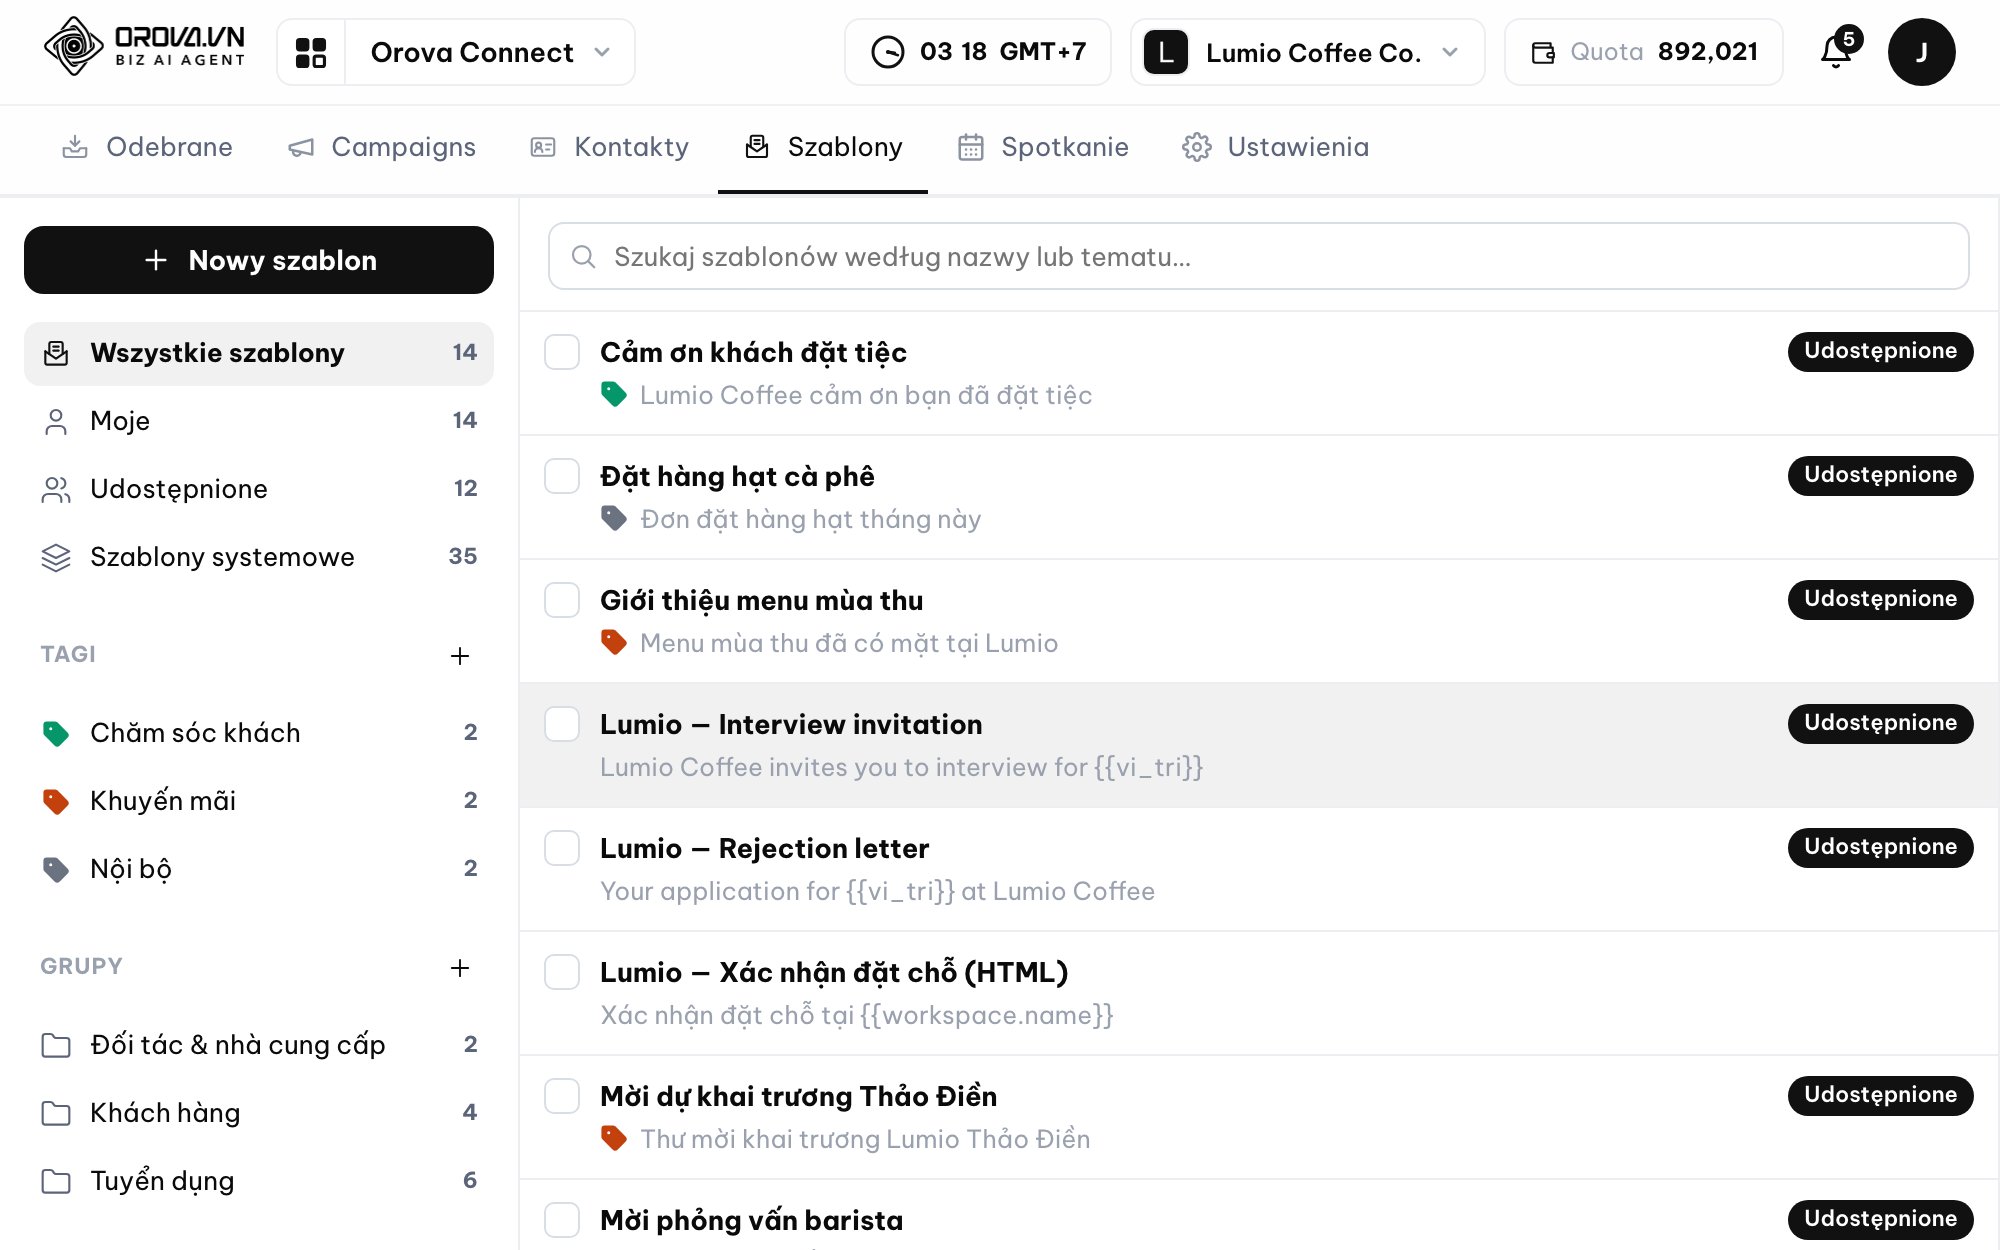Go to the Ustawienia tab
Viewport: 2000px width, 1250px height.
click(x=1275, y=147)
